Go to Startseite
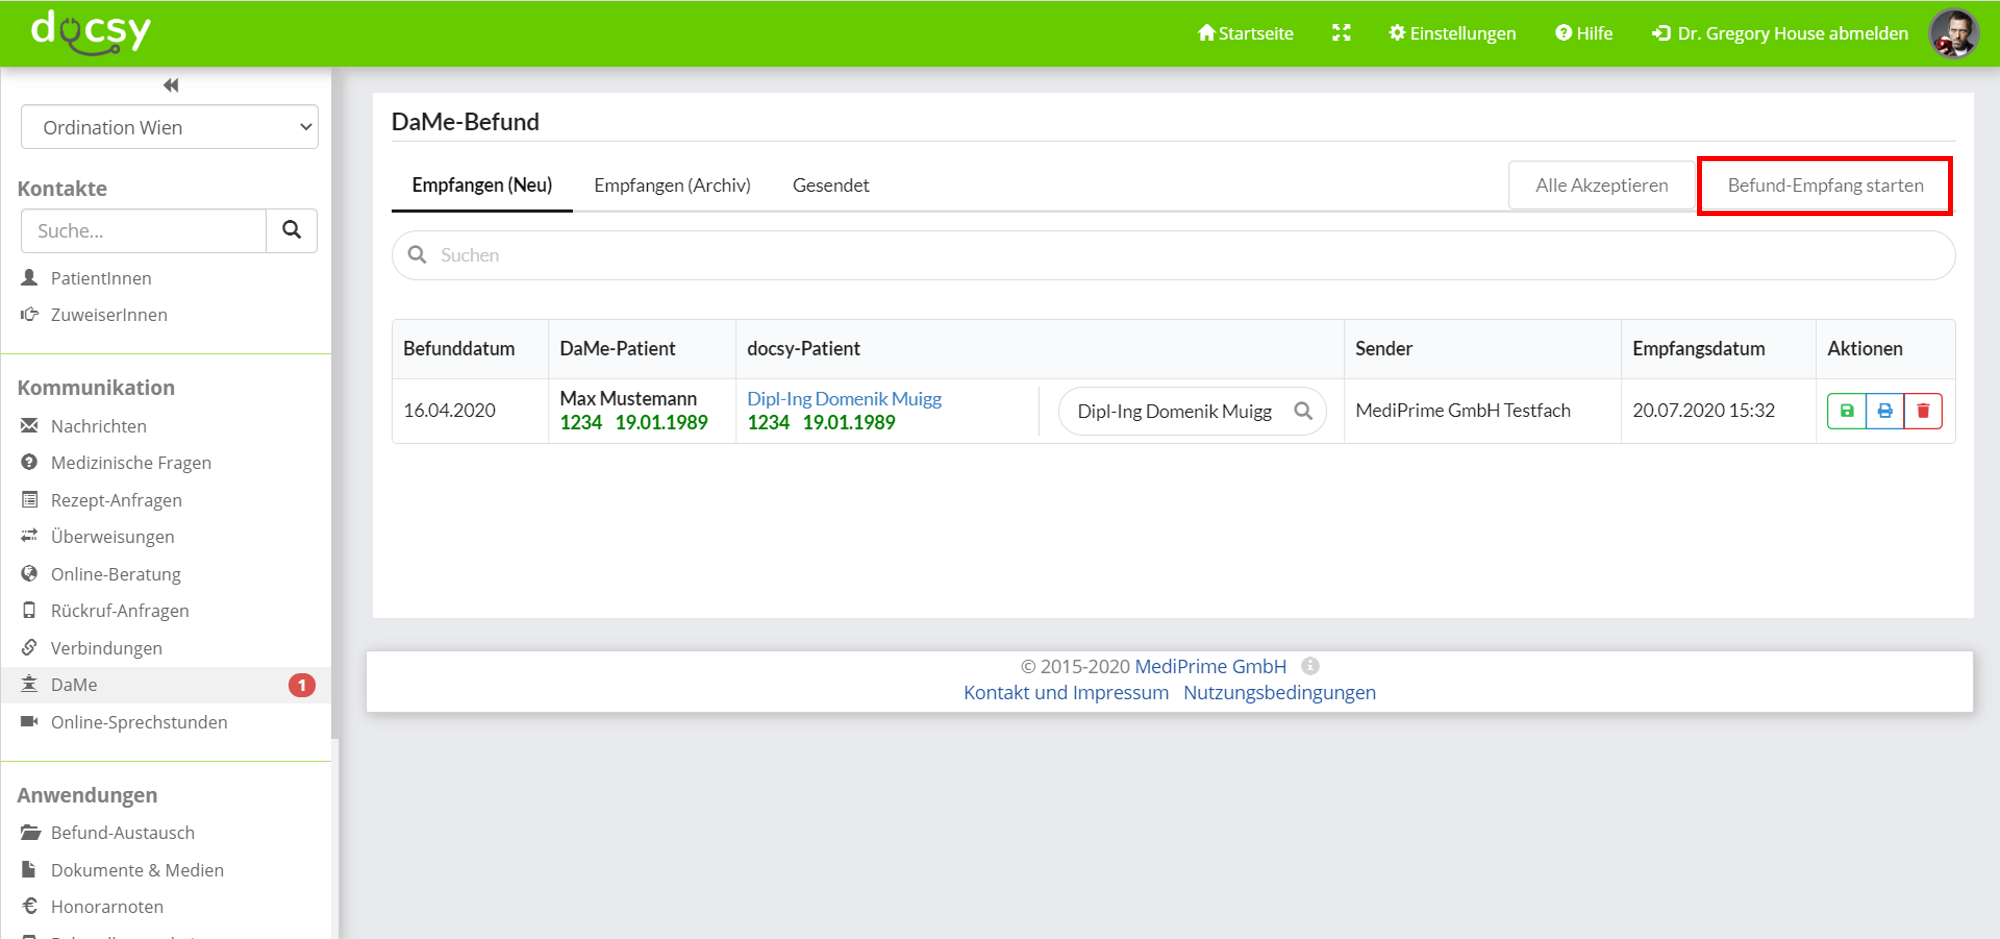Screen dimensions: 2000x939 [1246, 33]
